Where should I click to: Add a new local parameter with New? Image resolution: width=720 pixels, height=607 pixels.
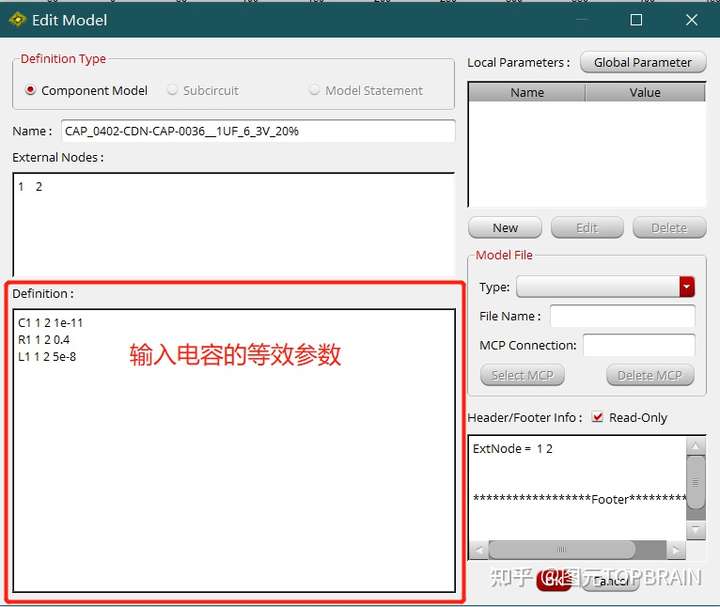click(505, 228)
